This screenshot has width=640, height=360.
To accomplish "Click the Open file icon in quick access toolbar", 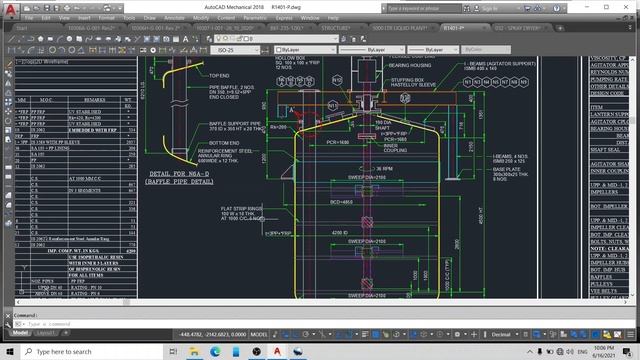I will pos(37,8).
